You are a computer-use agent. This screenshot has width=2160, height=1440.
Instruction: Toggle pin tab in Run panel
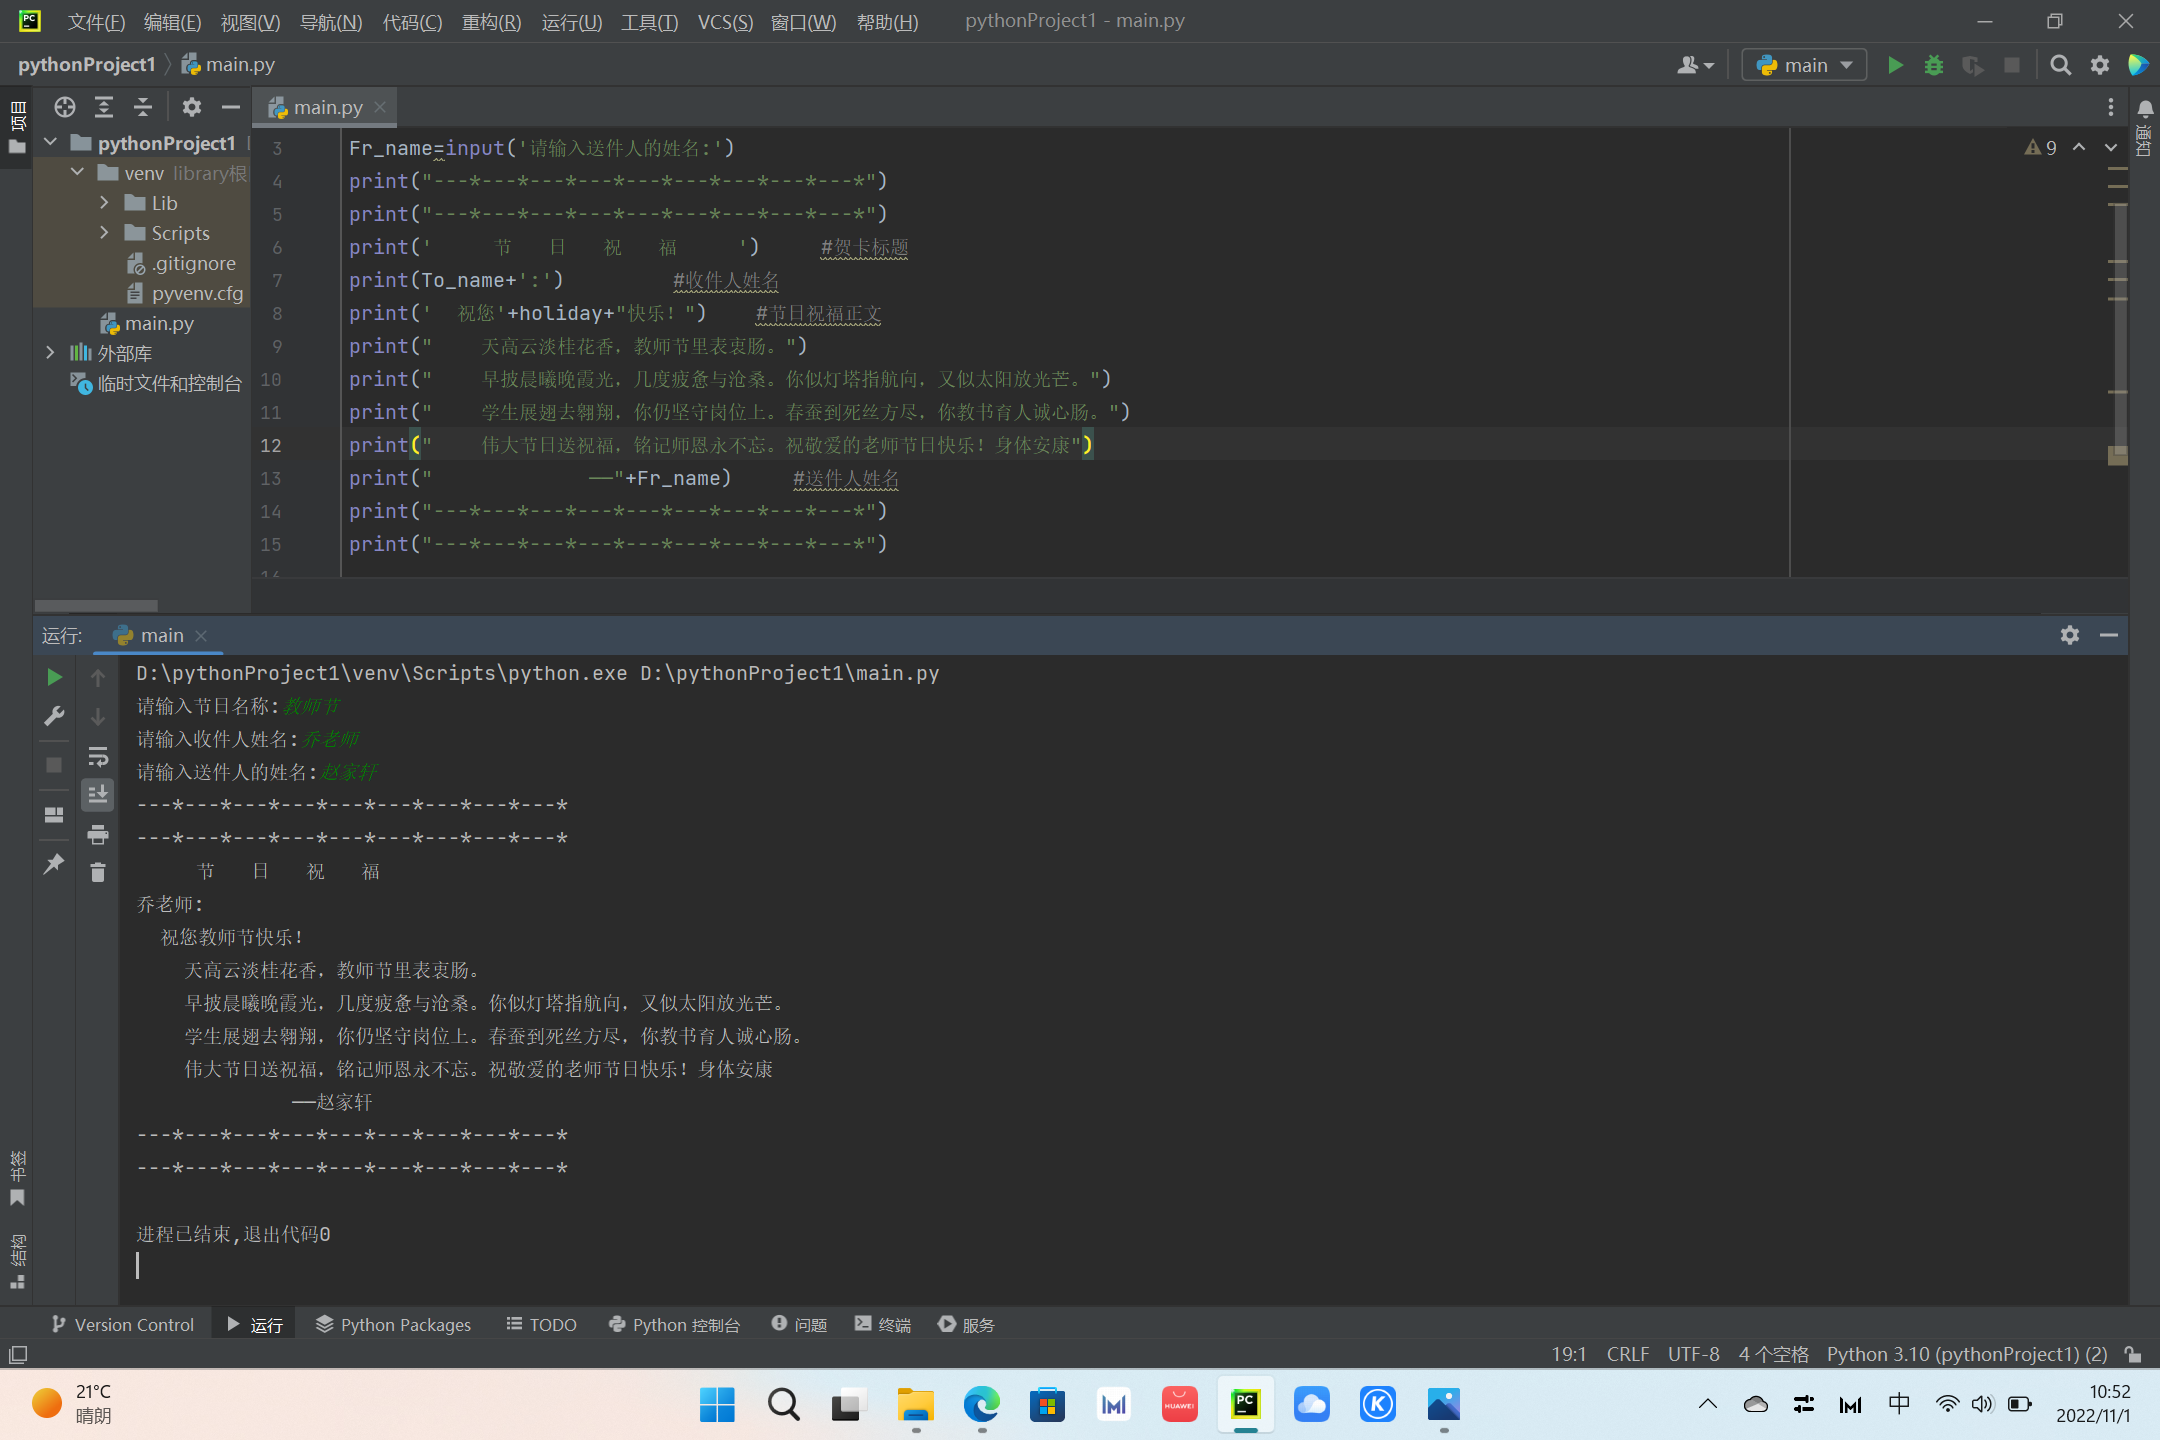pos(54,864)
